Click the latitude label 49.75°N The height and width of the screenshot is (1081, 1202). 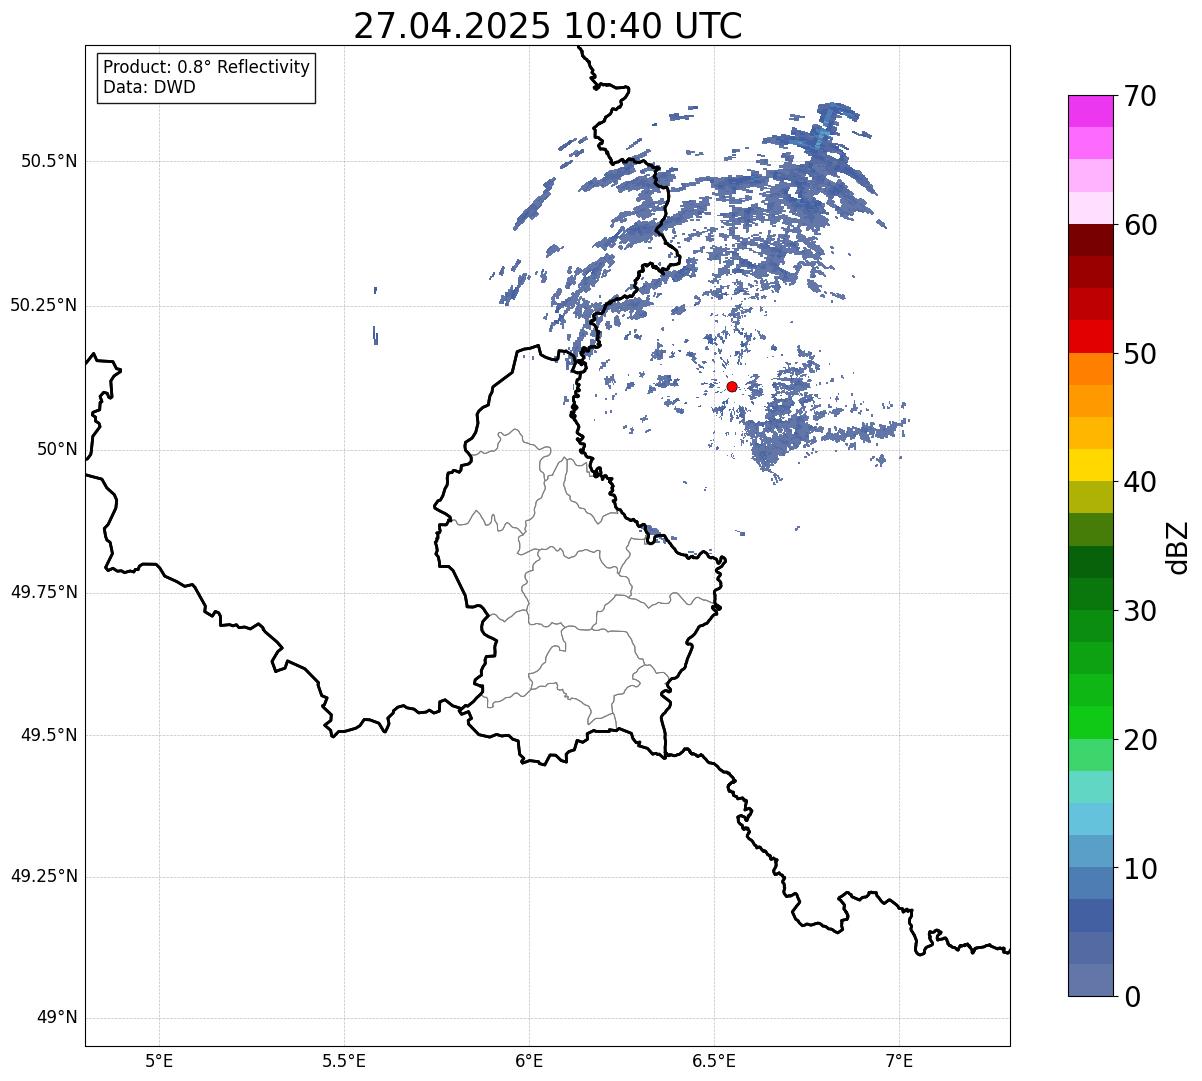[x=44, y=592]
